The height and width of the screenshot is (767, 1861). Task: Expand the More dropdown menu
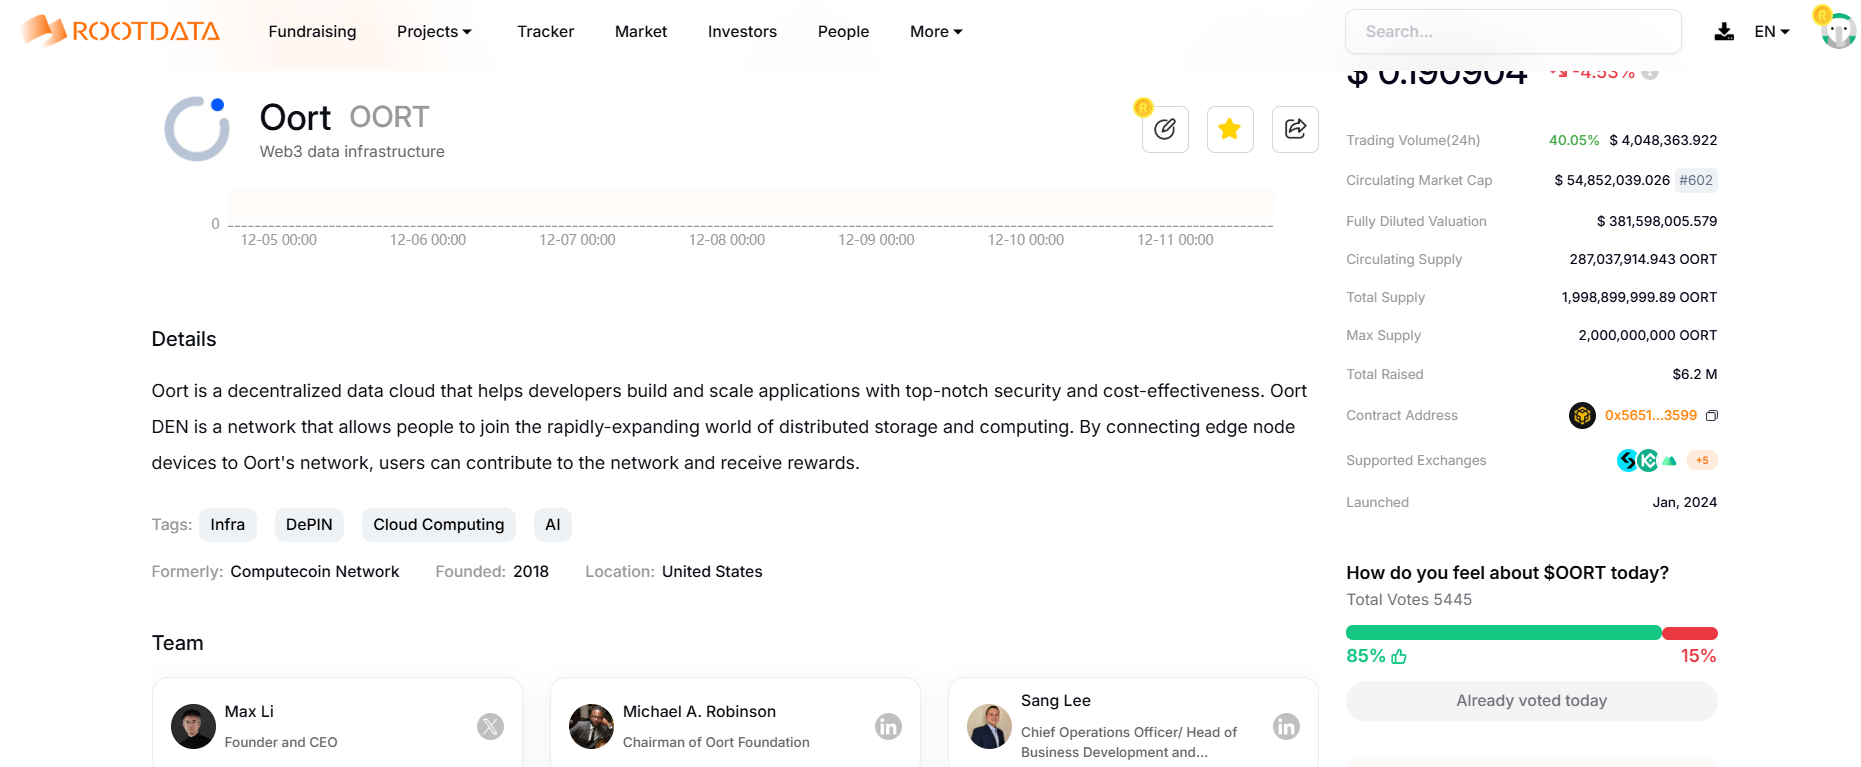(x=936, y=31)
